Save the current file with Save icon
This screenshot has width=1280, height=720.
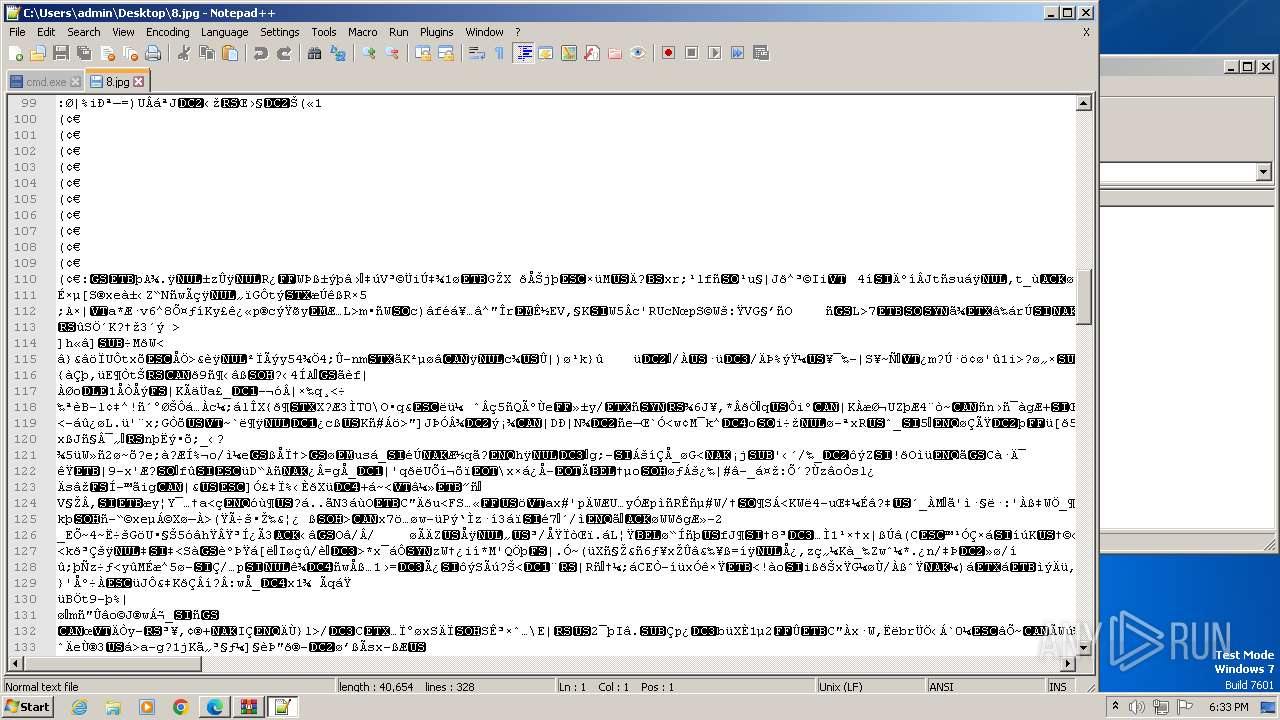pos(61,53)
